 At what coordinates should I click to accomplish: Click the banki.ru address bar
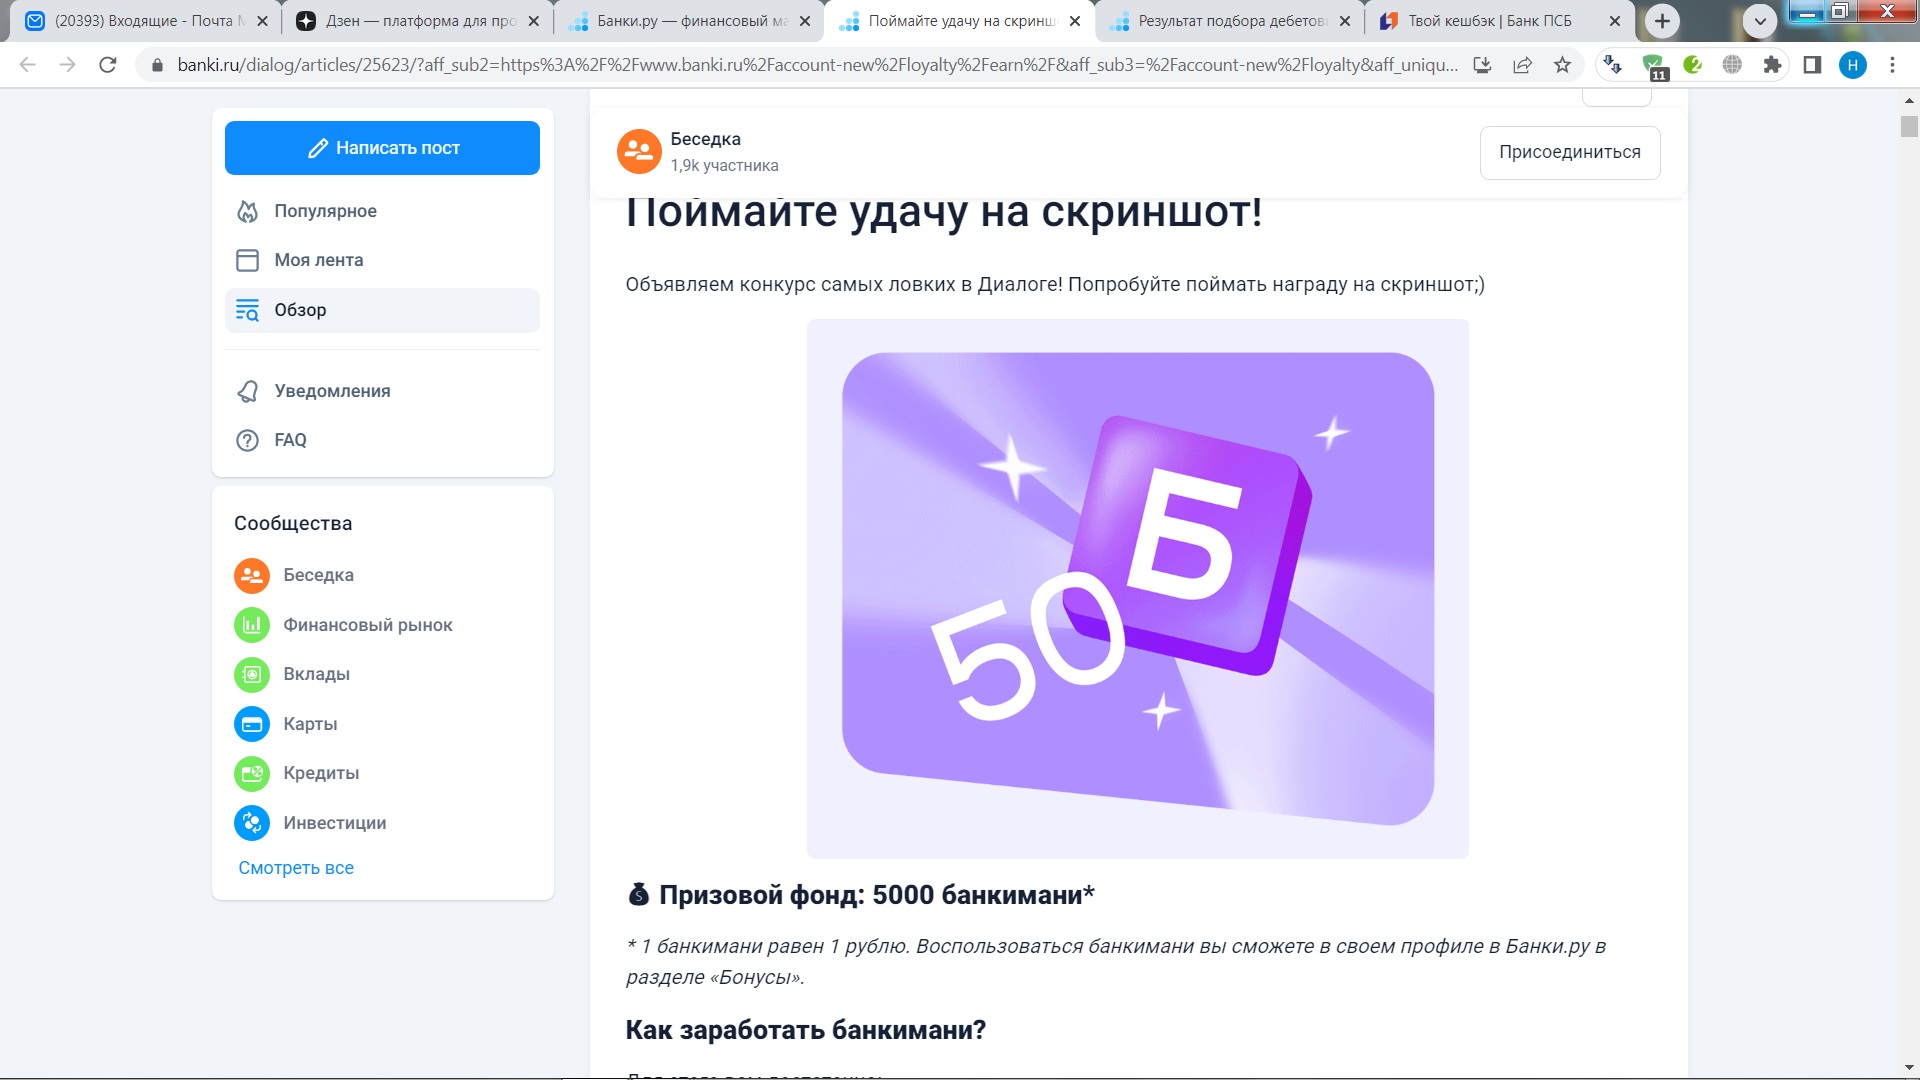coord(817,65)
